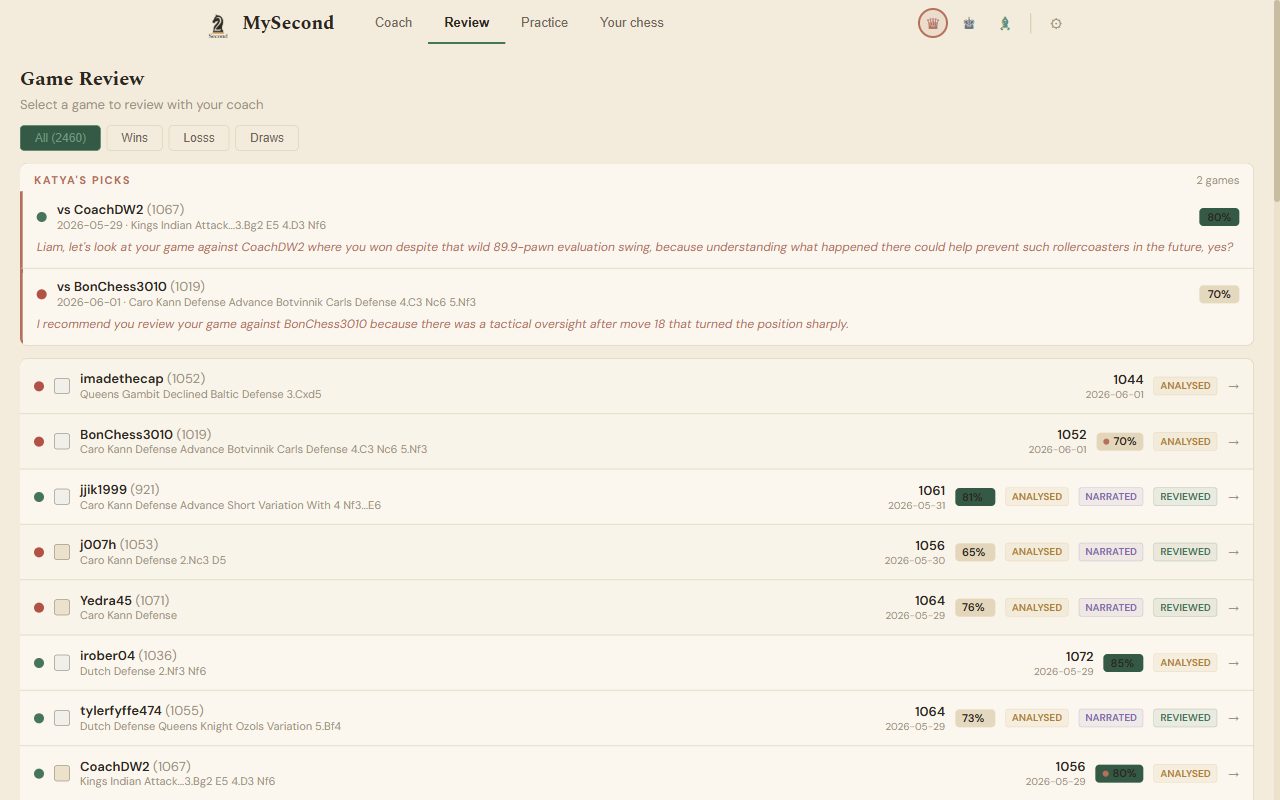Open Katya's pick vs BonChess3010
1280x800 pixels.
tap(637, 306)
